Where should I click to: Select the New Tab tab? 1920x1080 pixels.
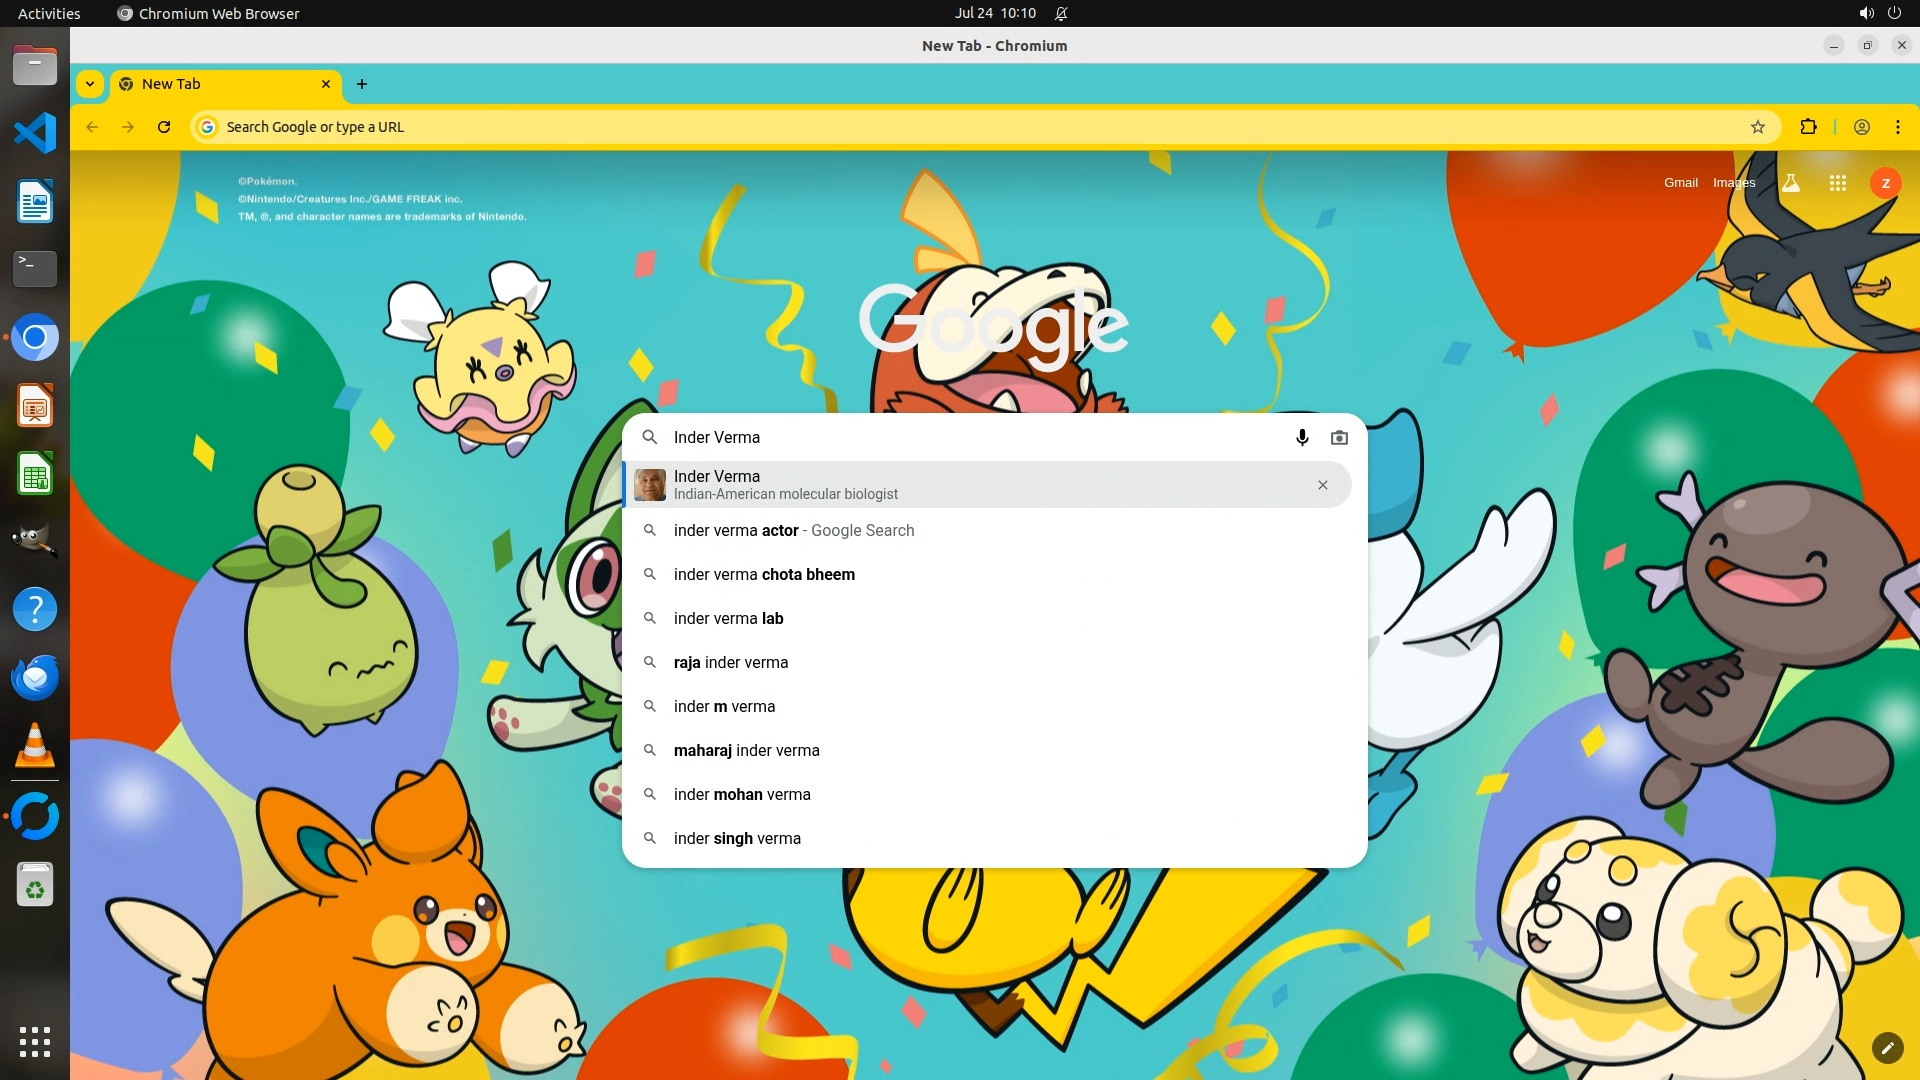220,84
